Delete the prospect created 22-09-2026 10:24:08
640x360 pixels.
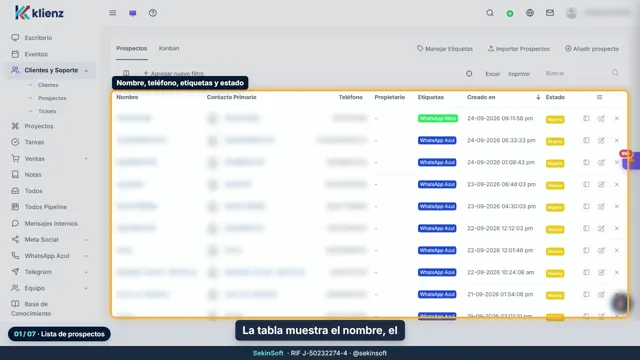coord(617,272)
